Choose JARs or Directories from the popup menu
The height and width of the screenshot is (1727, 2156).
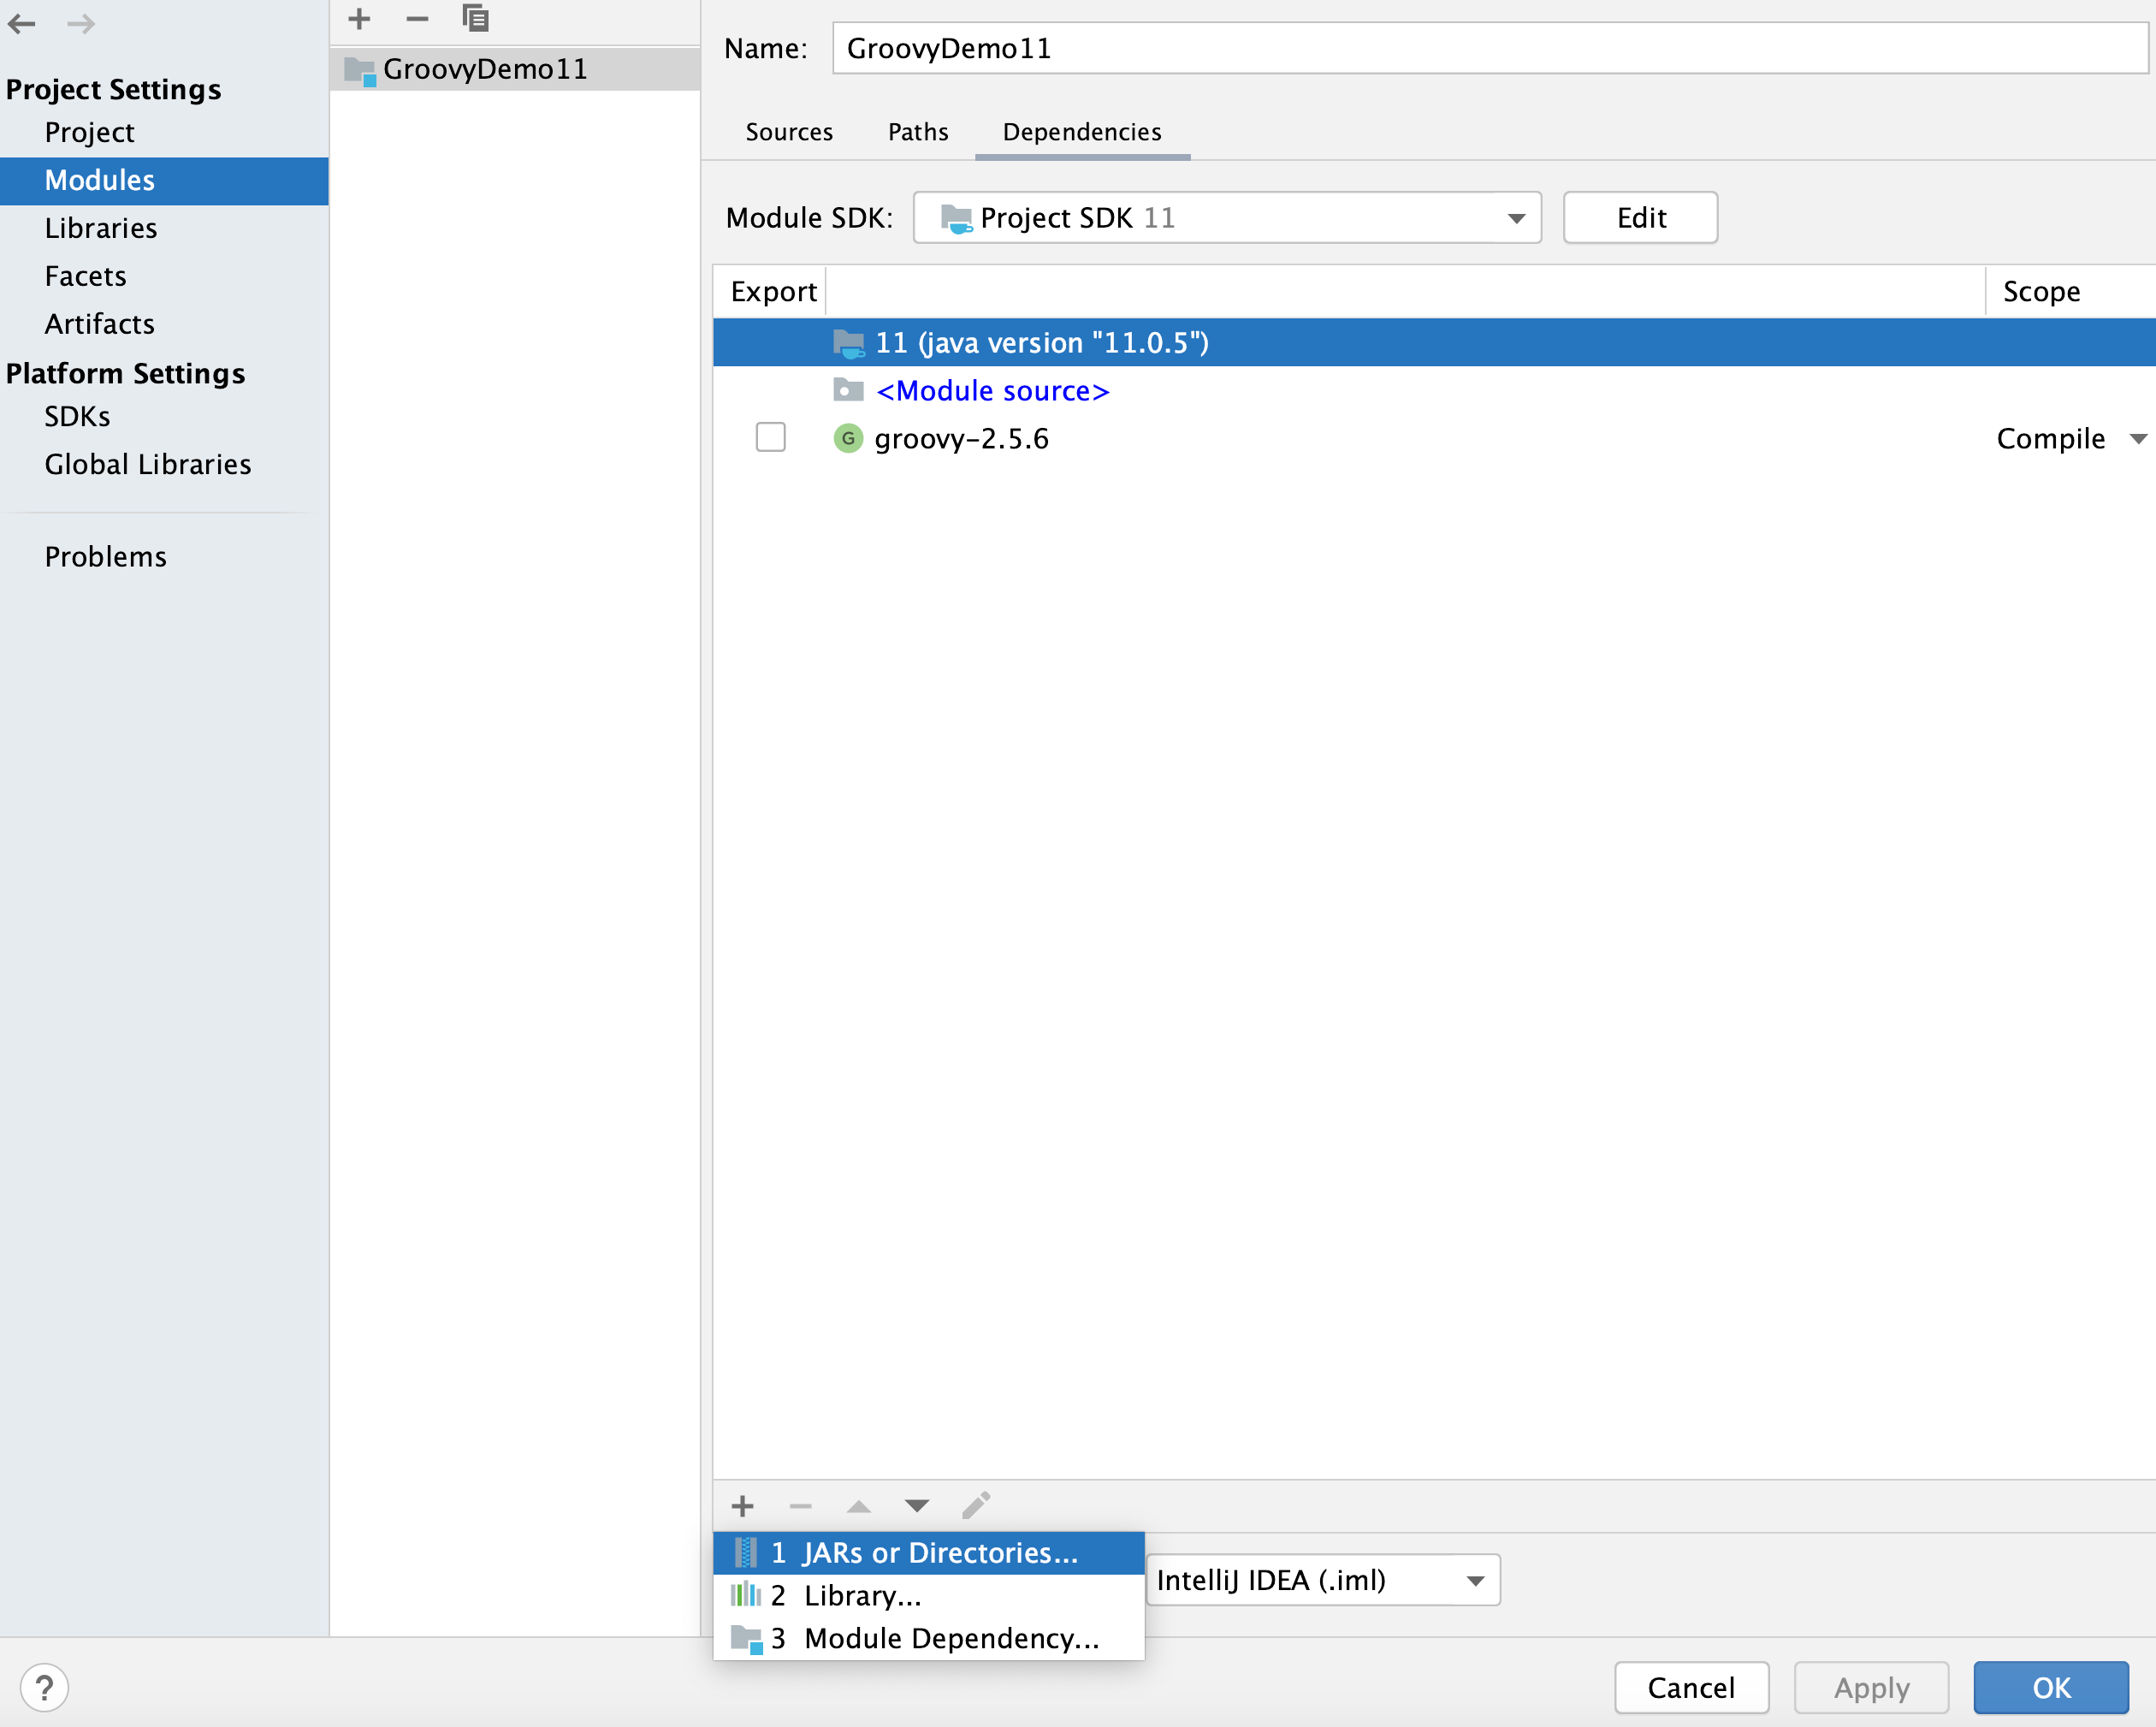(928, 1552)
